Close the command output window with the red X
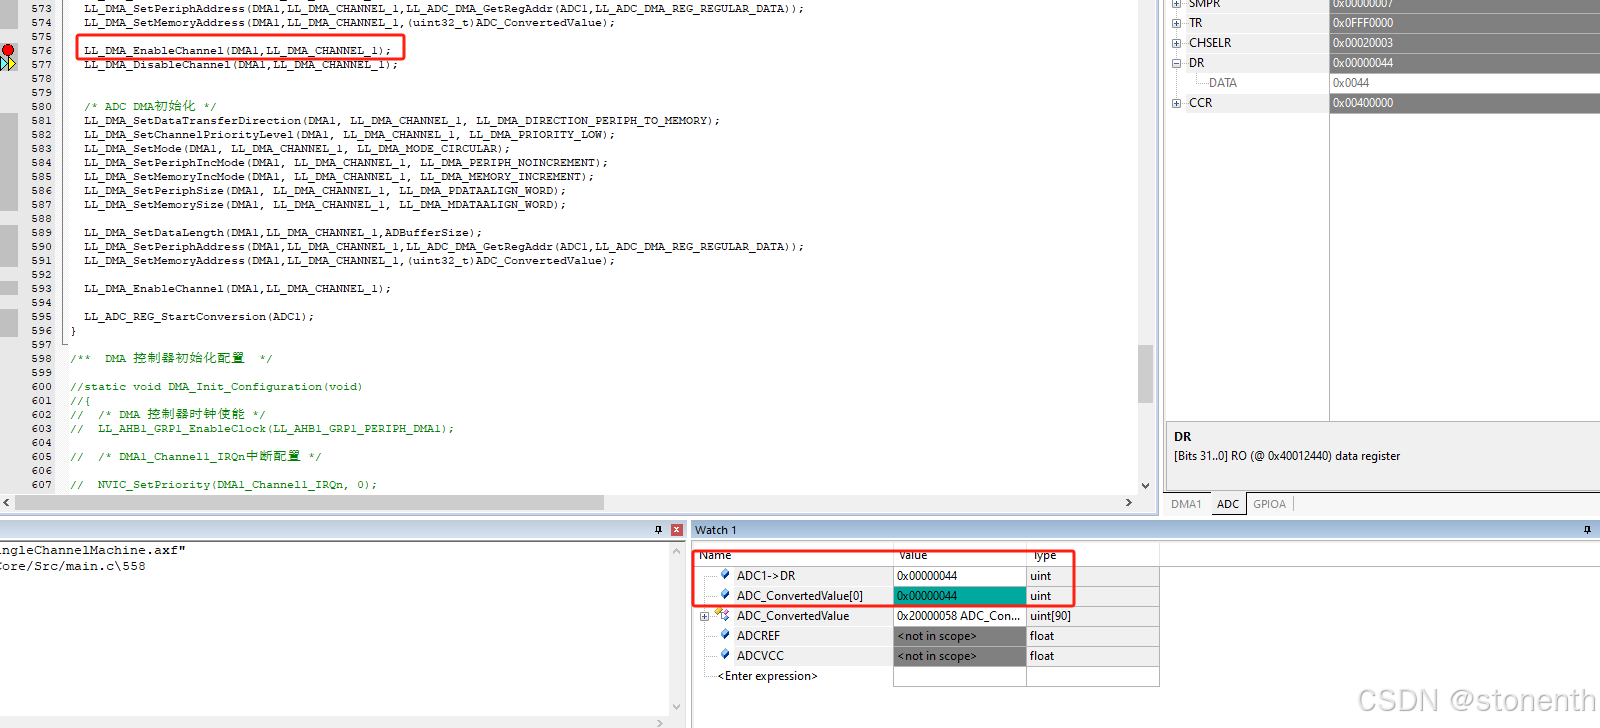The height and width of the screenshot is (728, 1600). pyautogui.click(x=677, y=530)
